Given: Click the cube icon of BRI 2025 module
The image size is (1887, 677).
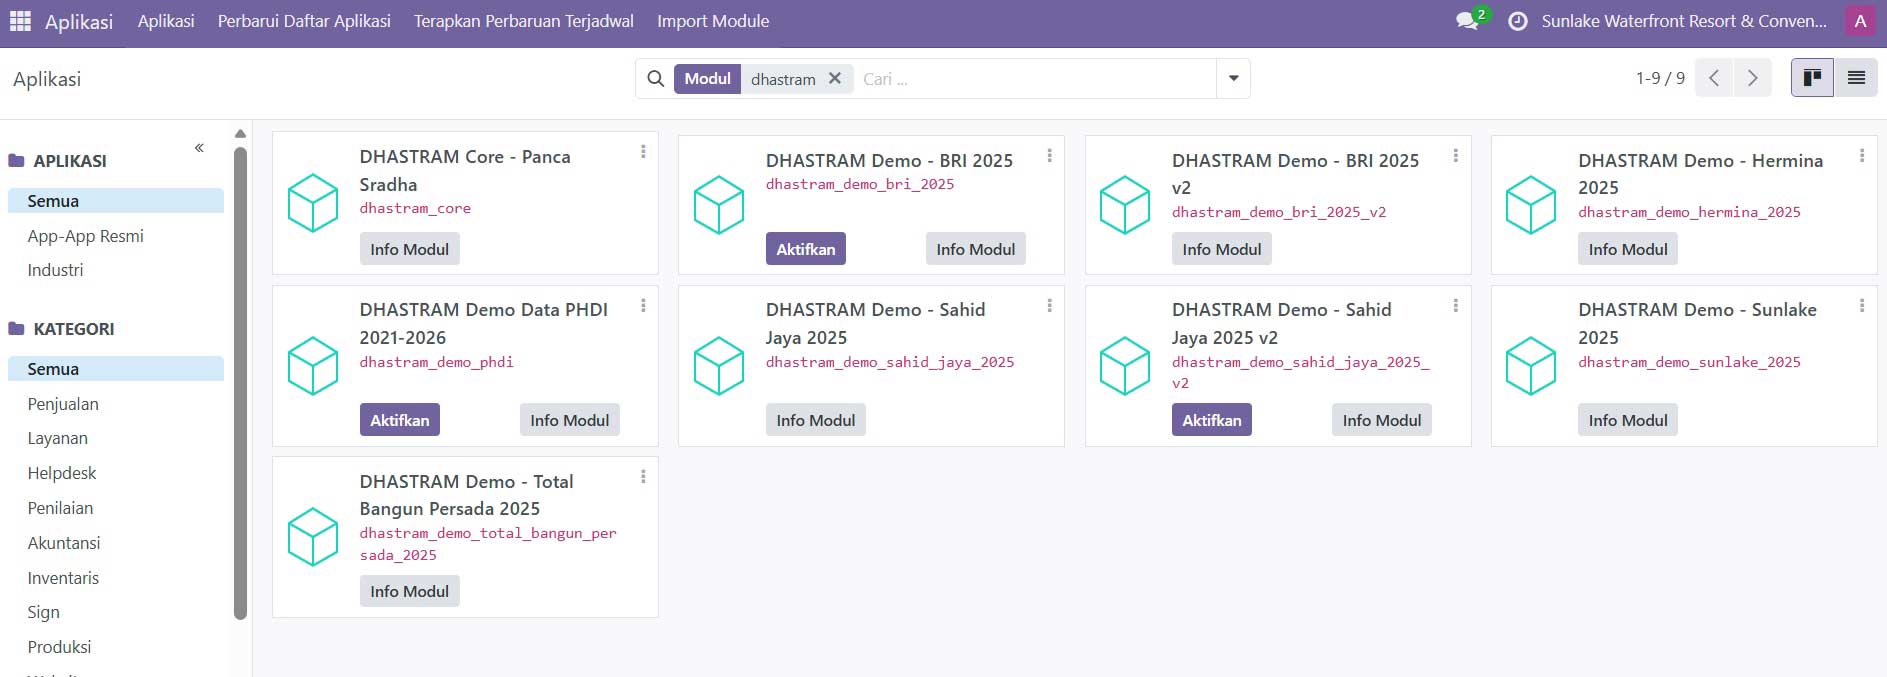Looking at the screenshot, I should click(719, 205).
